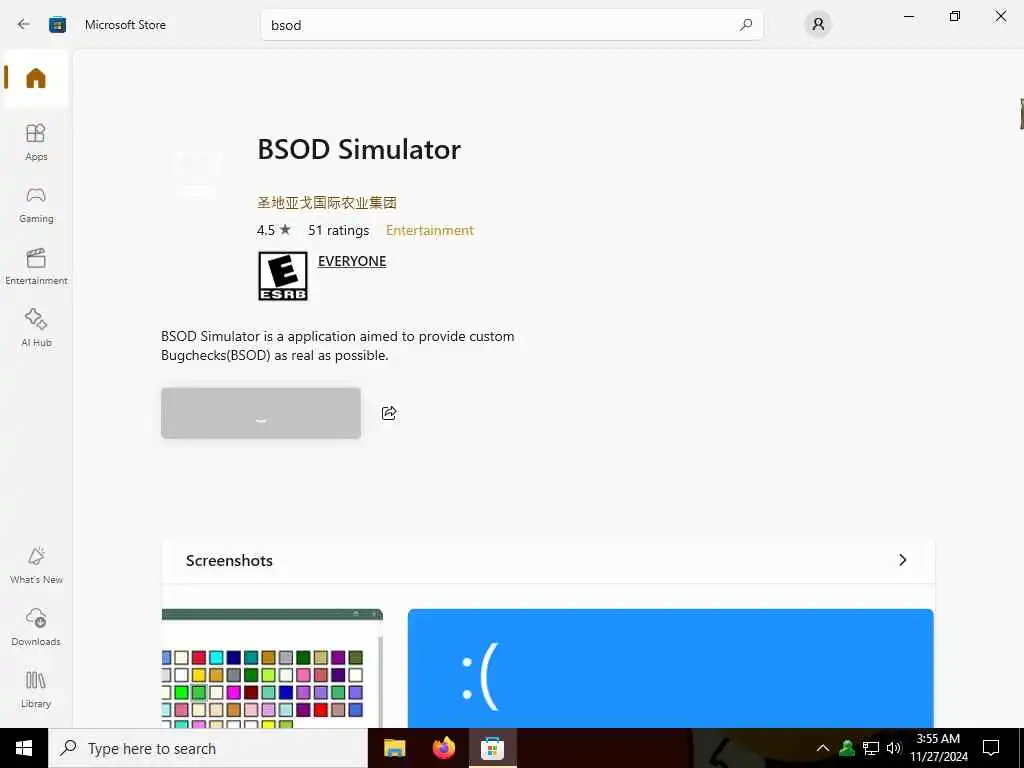
Task: Open the Entertainment category link
Action: click(430, 231)
